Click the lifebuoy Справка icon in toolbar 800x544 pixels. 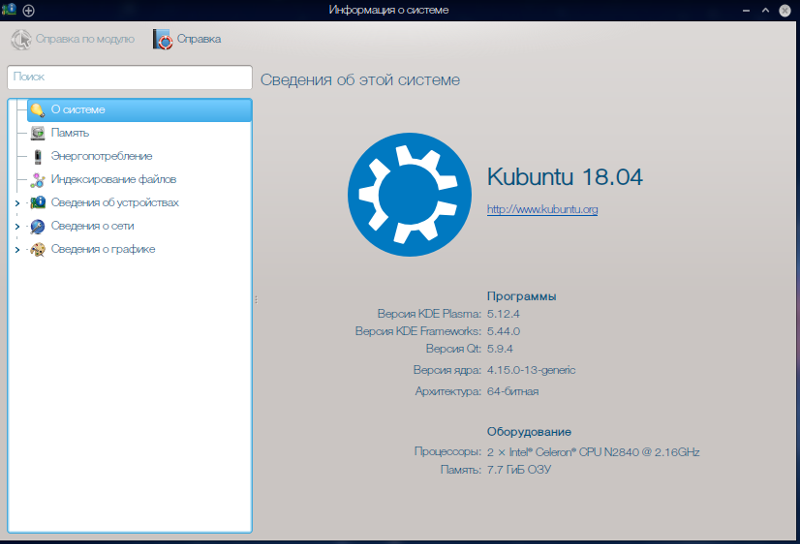click(x=163, y=39)
